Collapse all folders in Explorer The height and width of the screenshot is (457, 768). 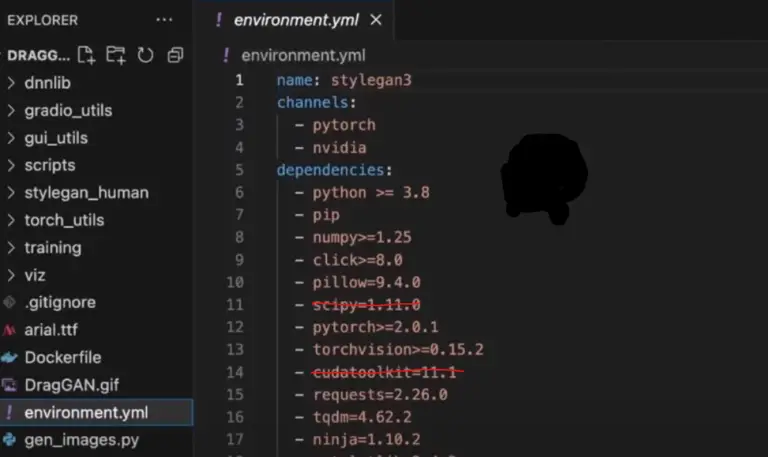[x=175, y=55]
